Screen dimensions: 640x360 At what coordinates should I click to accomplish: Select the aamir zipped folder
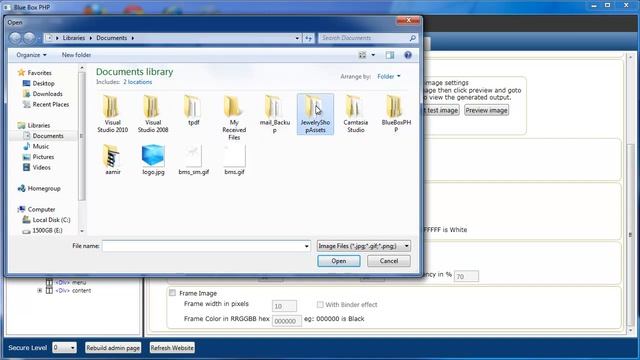pyautogui.click(x=112, y=160)
